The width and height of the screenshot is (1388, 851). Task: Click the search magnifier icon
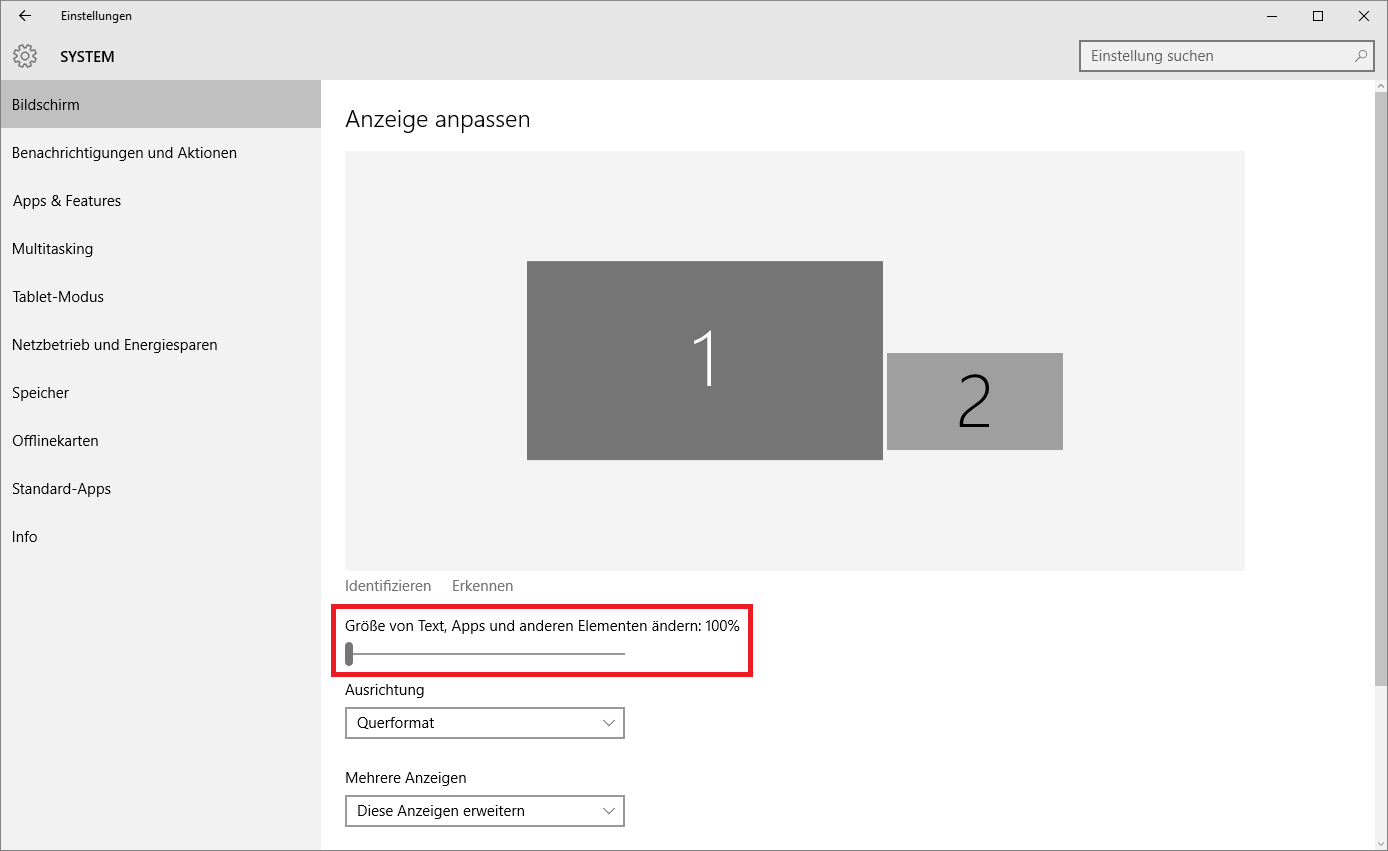[1361, 56]
